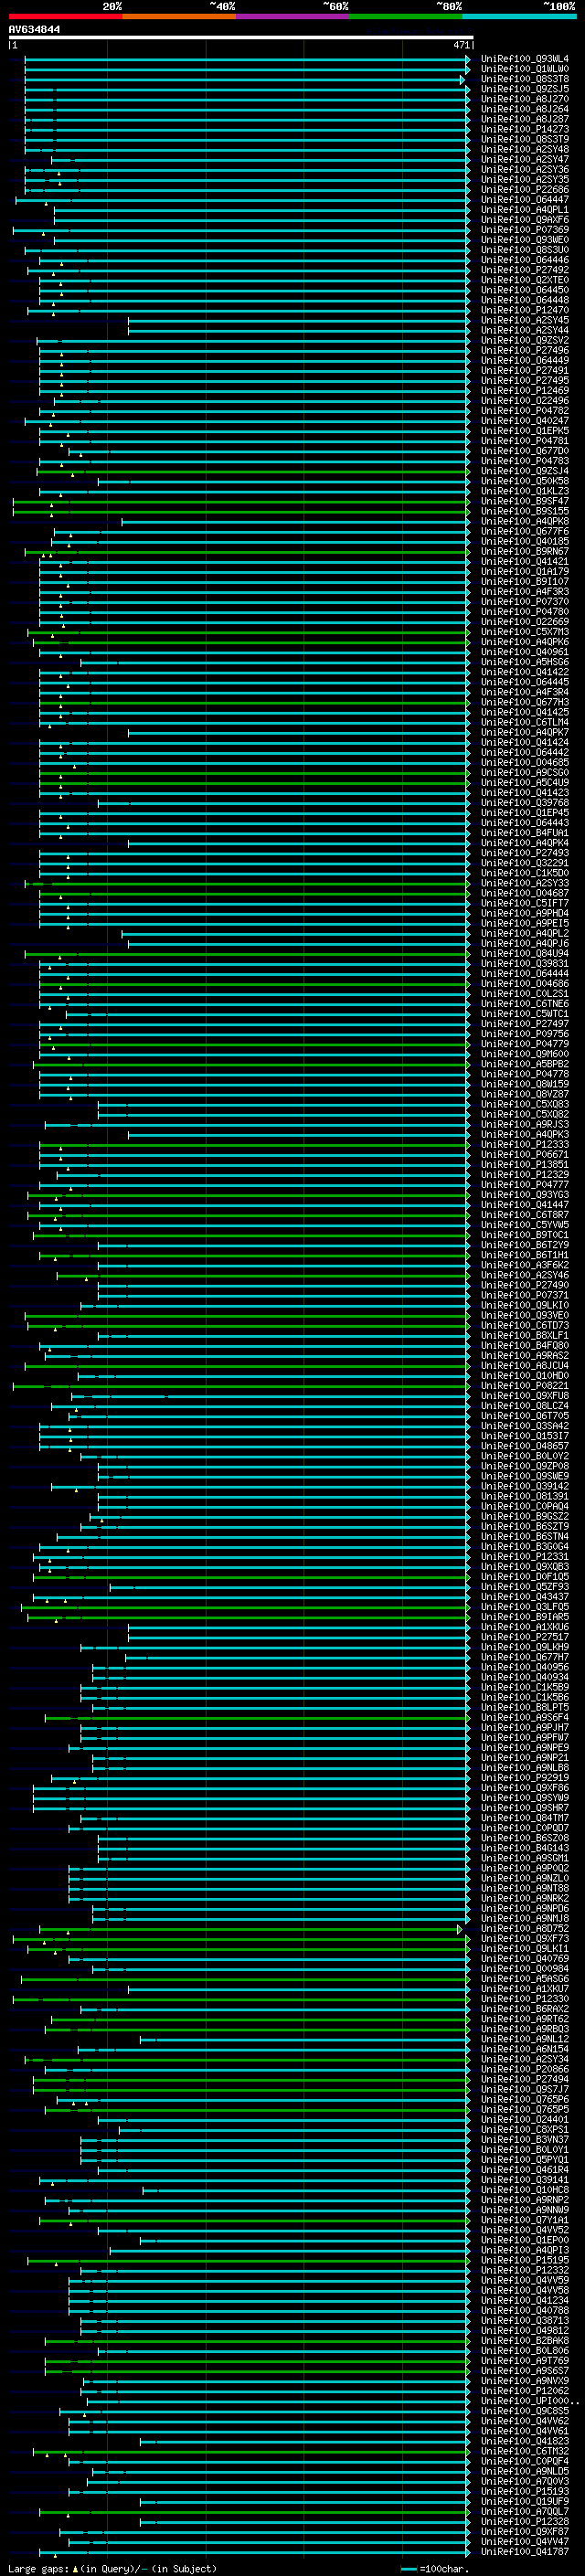585x2576 pixels.
Task: Select label UniRef100_Q8W159
Action: coord(524,1084)
